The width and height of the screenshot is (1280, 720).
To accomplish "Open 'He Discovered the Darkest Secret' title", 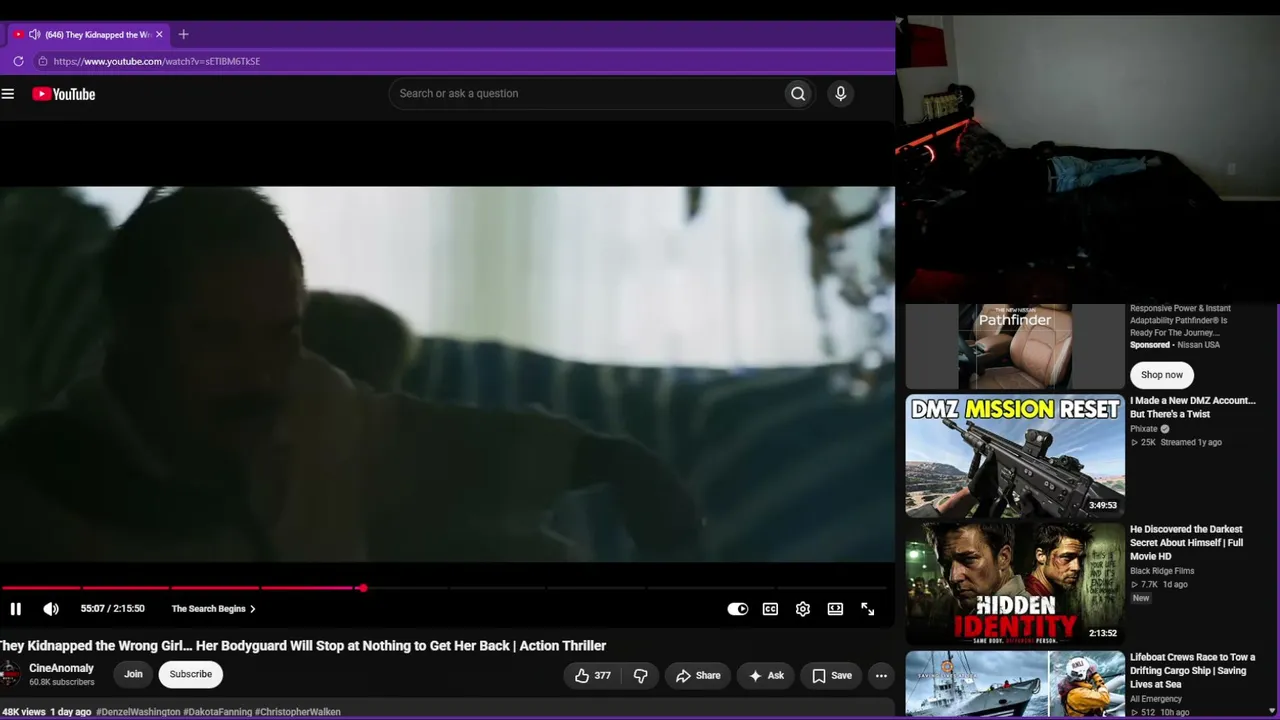I will pos(1187,543).
